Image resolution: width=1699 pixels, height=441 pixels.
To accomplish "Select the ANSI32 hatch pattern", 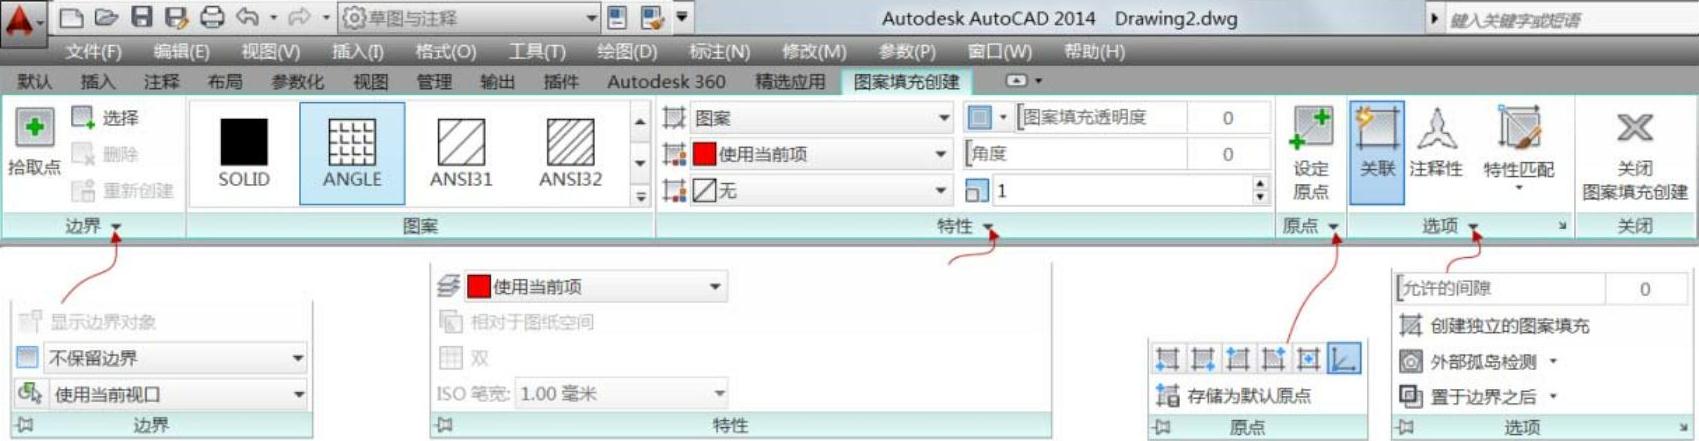I will point(570,153).
